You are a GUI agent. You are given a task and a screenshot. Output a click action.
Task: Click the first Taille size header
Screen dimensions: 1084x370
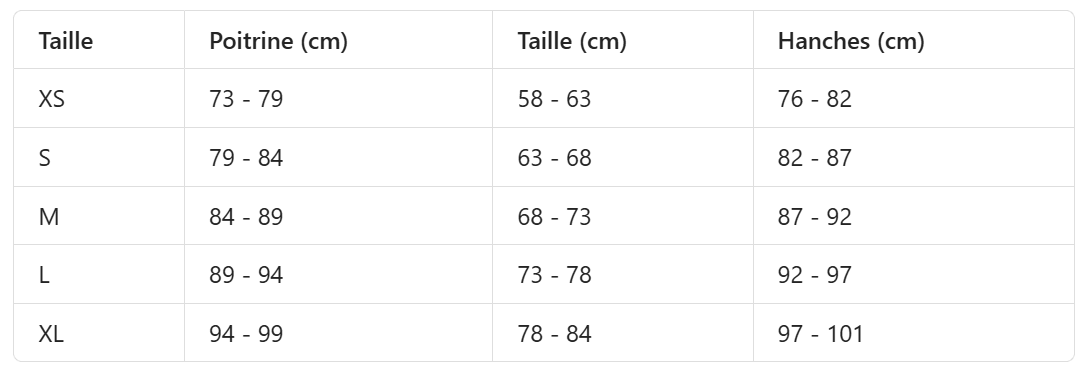tap(66, 41)
